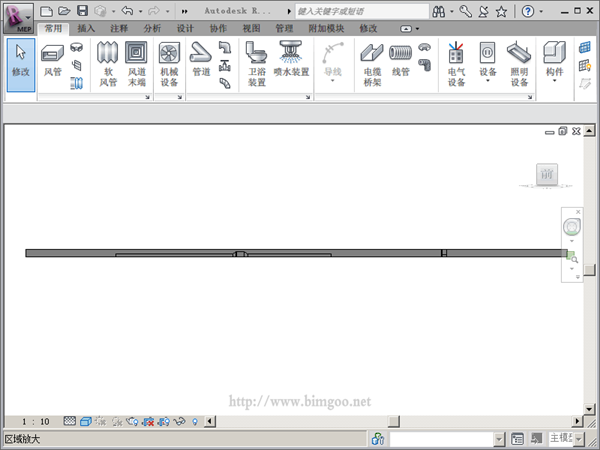600x450 pixels.
Task: Switch to the 管理 ribbon tab
Action: 284,28
